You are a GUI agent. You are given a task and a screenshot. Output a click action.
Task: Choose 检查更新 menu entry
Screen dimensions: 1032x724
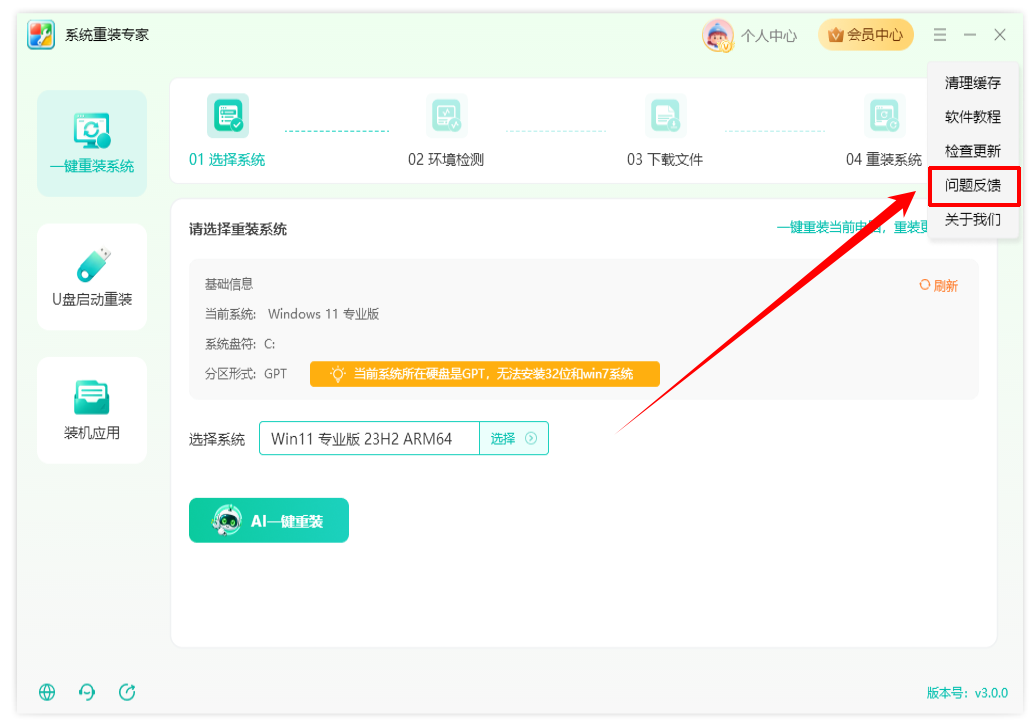coord(973,151)
